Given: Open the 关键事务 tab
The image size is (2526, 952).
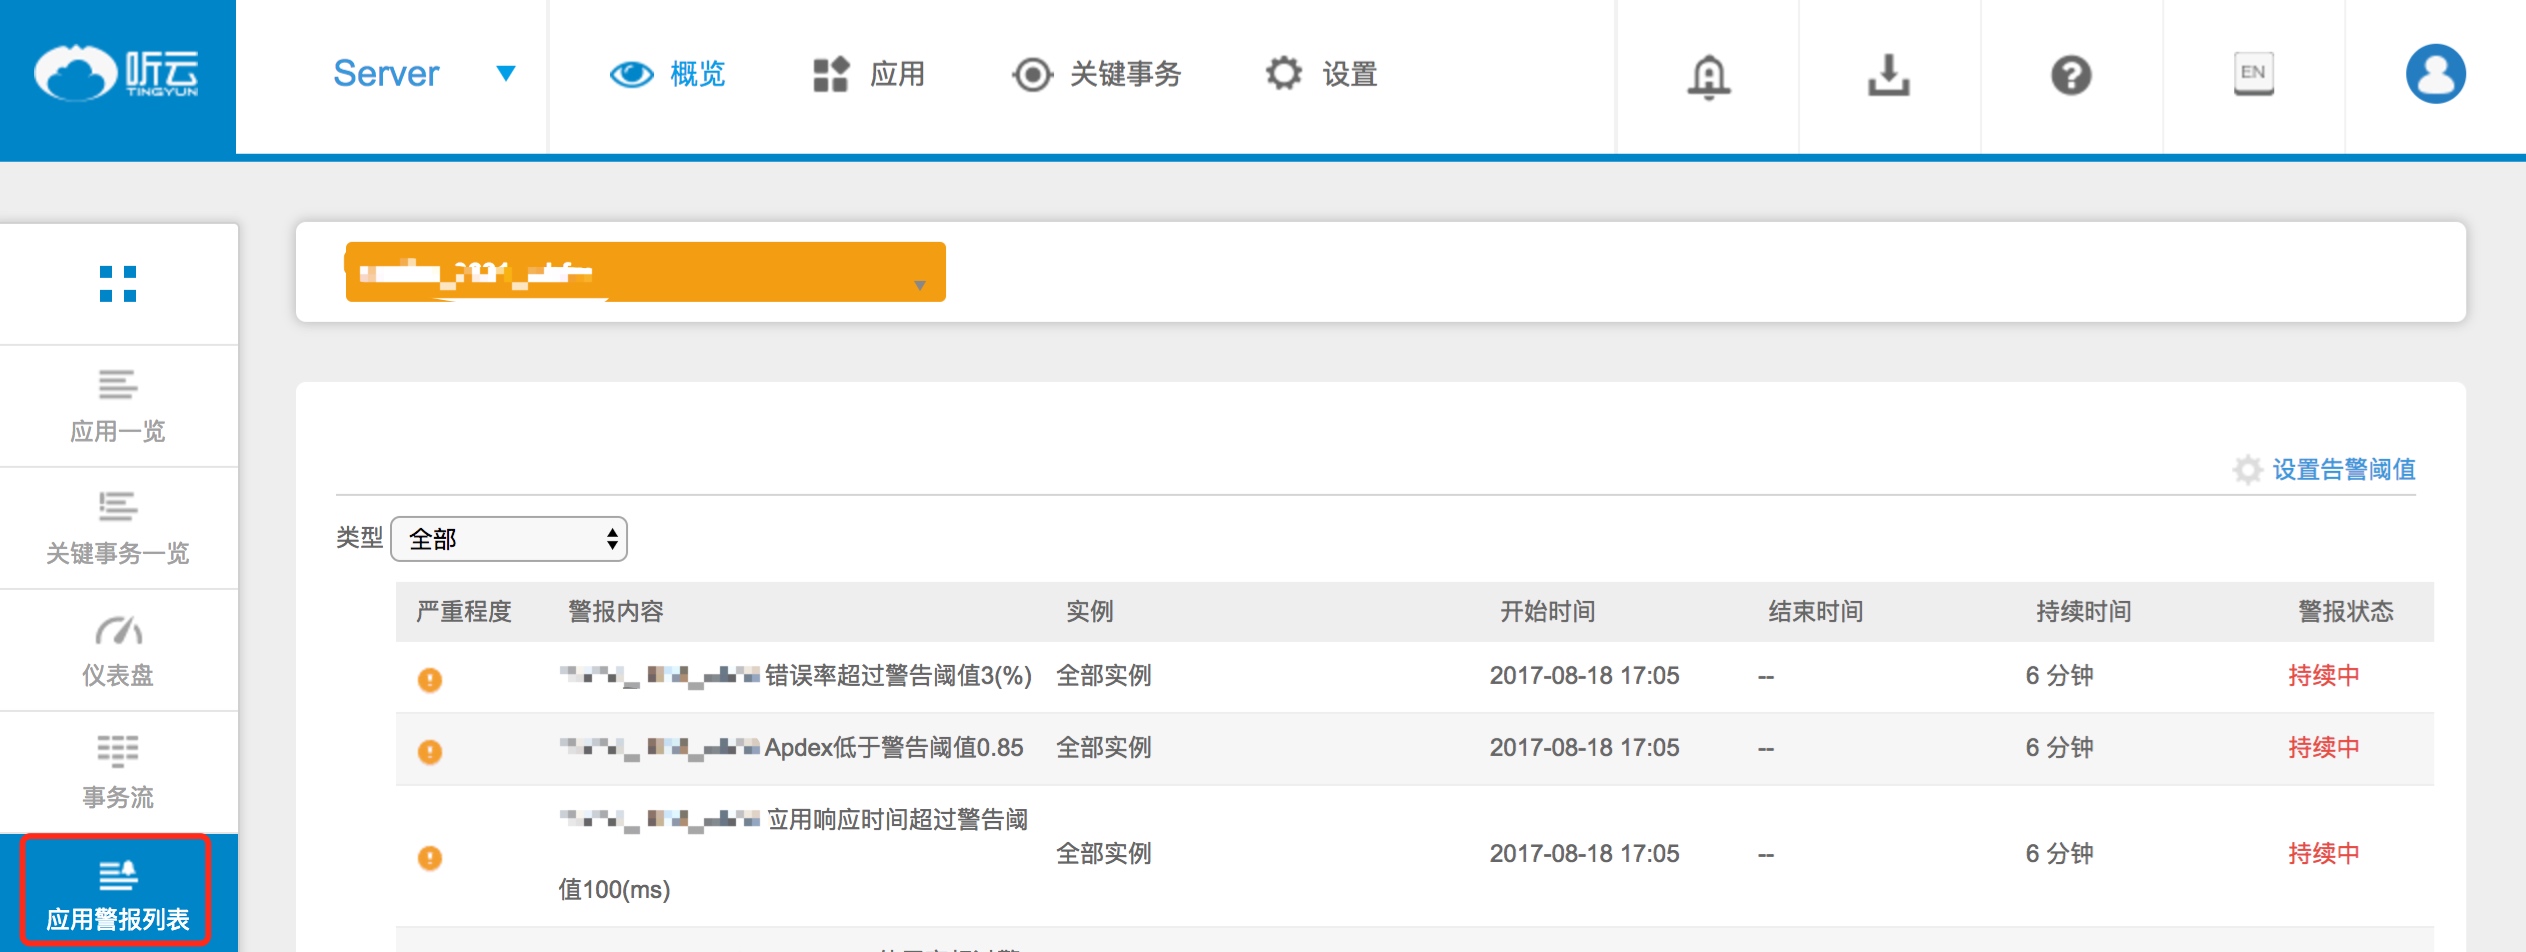Looking at the screenshot, I should click(1125, 74).
